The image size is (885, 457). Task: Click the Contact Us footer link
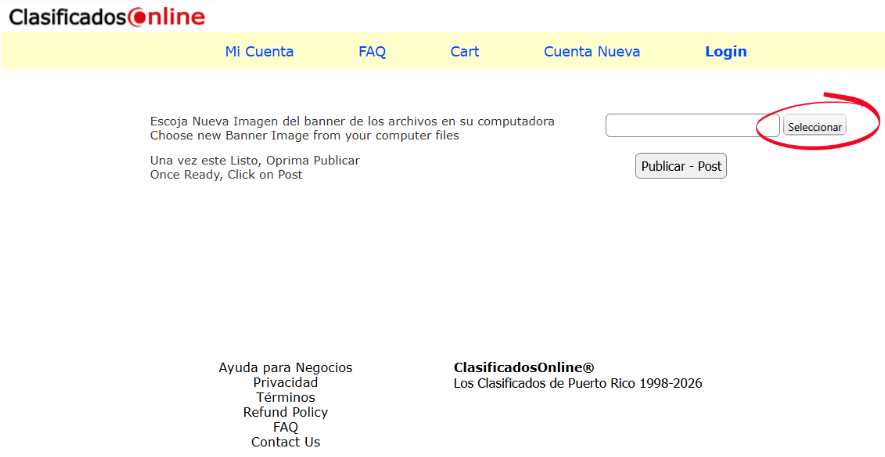click(x=285, y=441)
